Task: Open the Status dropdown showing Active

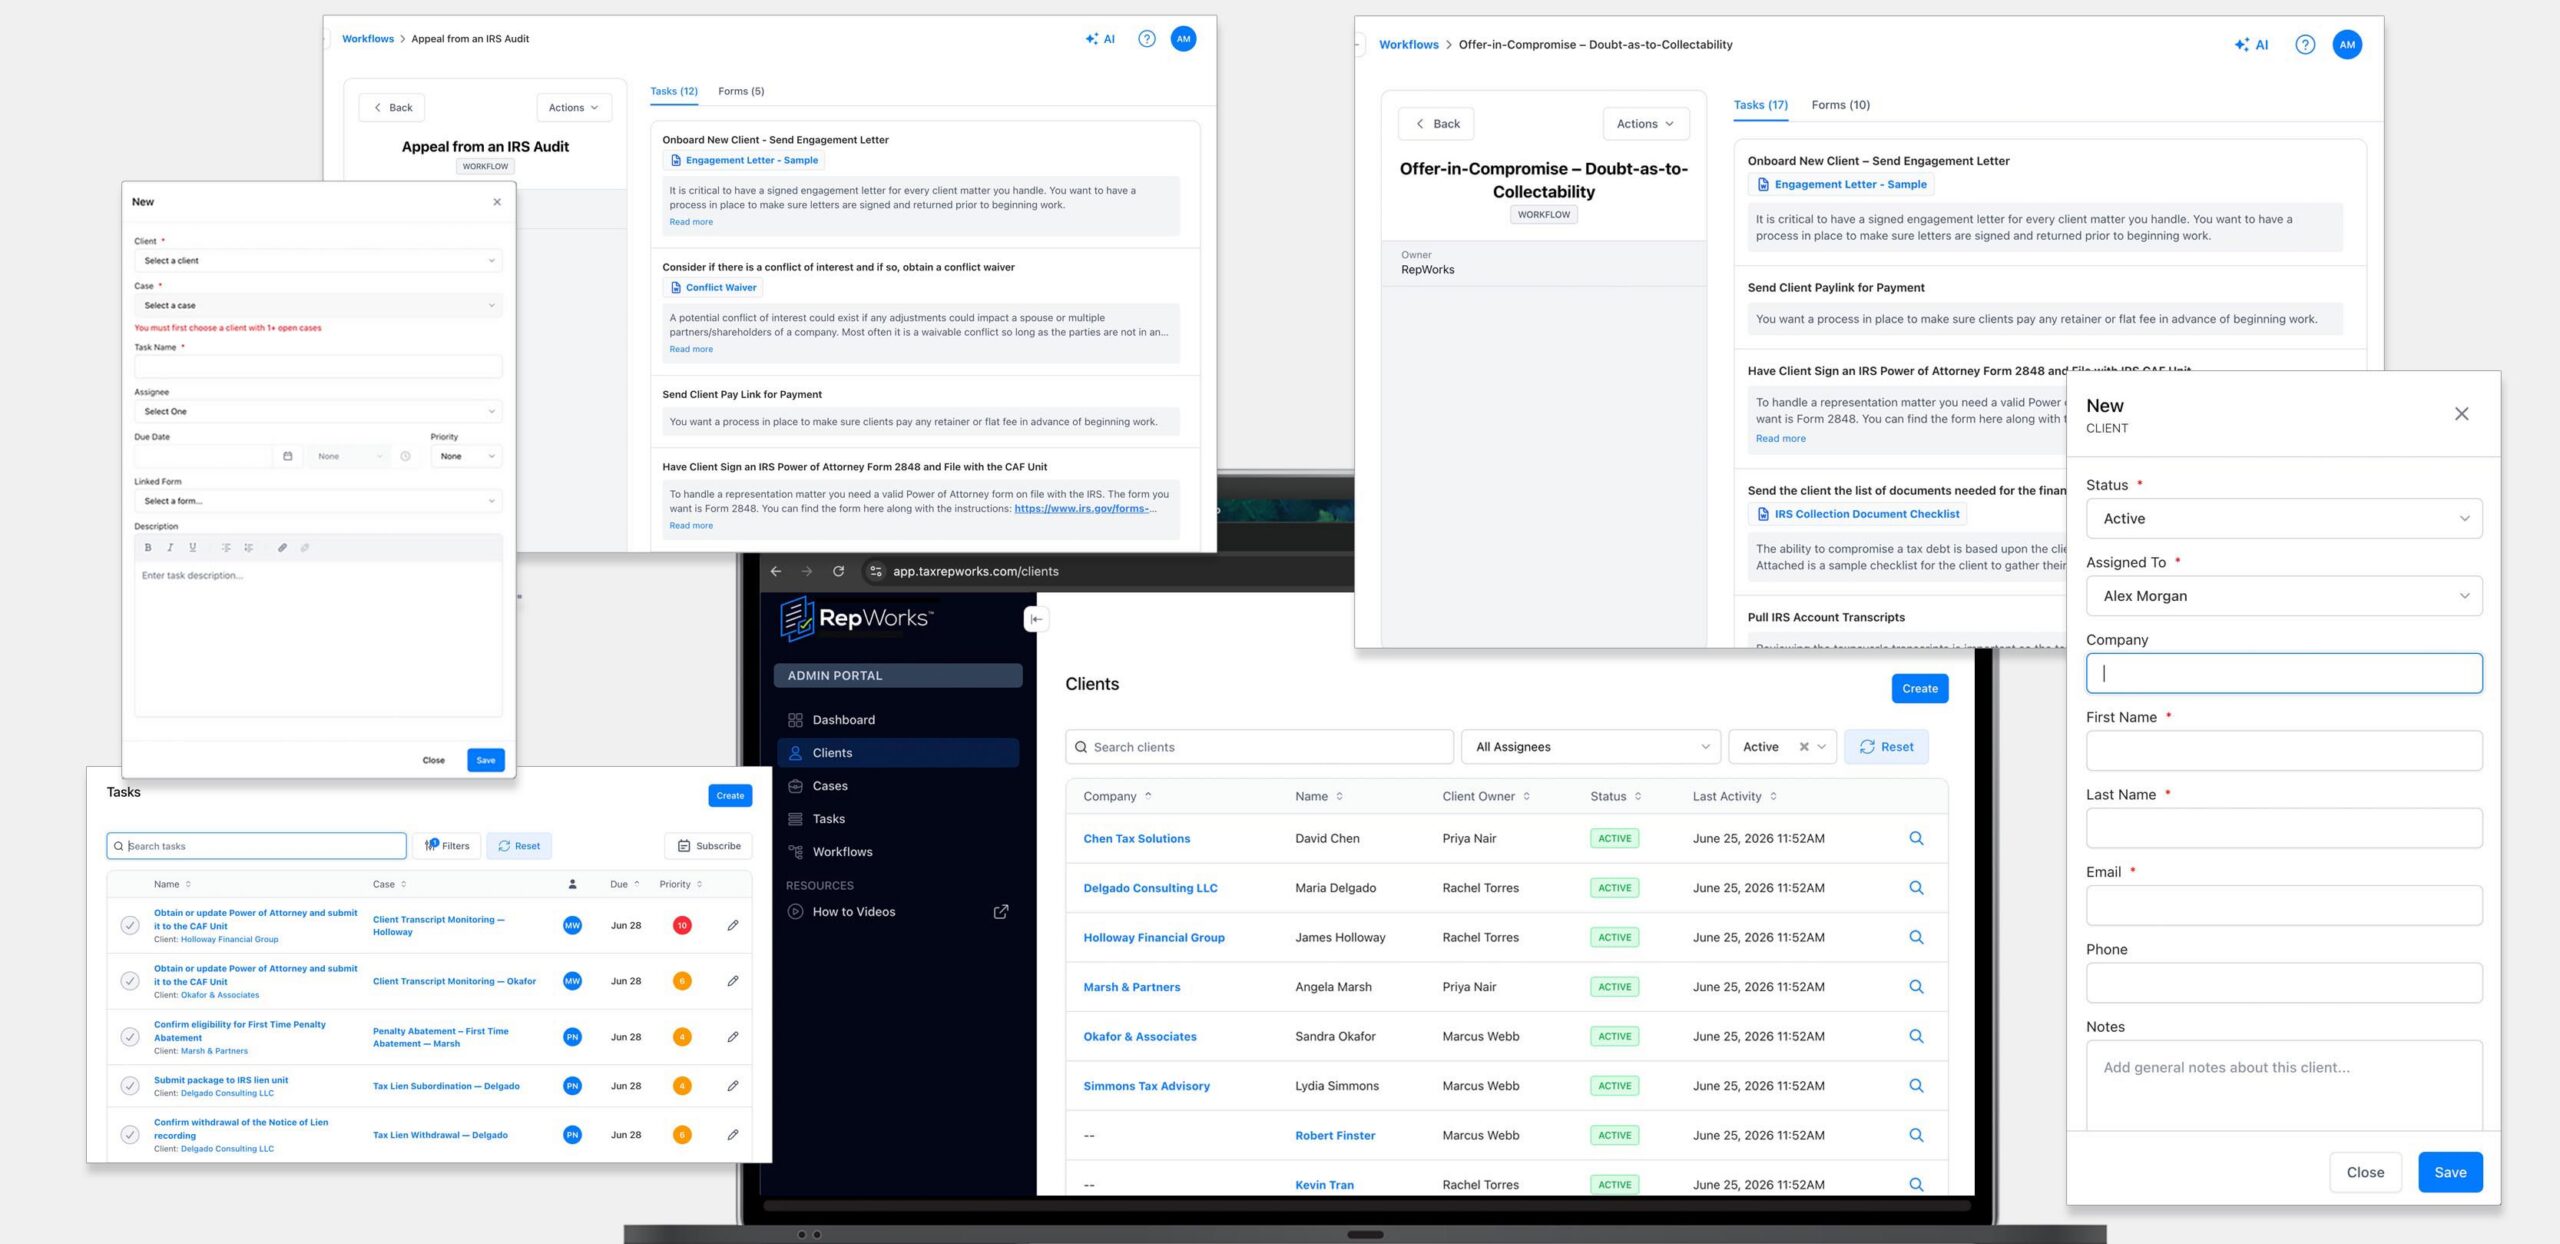Action: click(2284, 519)
